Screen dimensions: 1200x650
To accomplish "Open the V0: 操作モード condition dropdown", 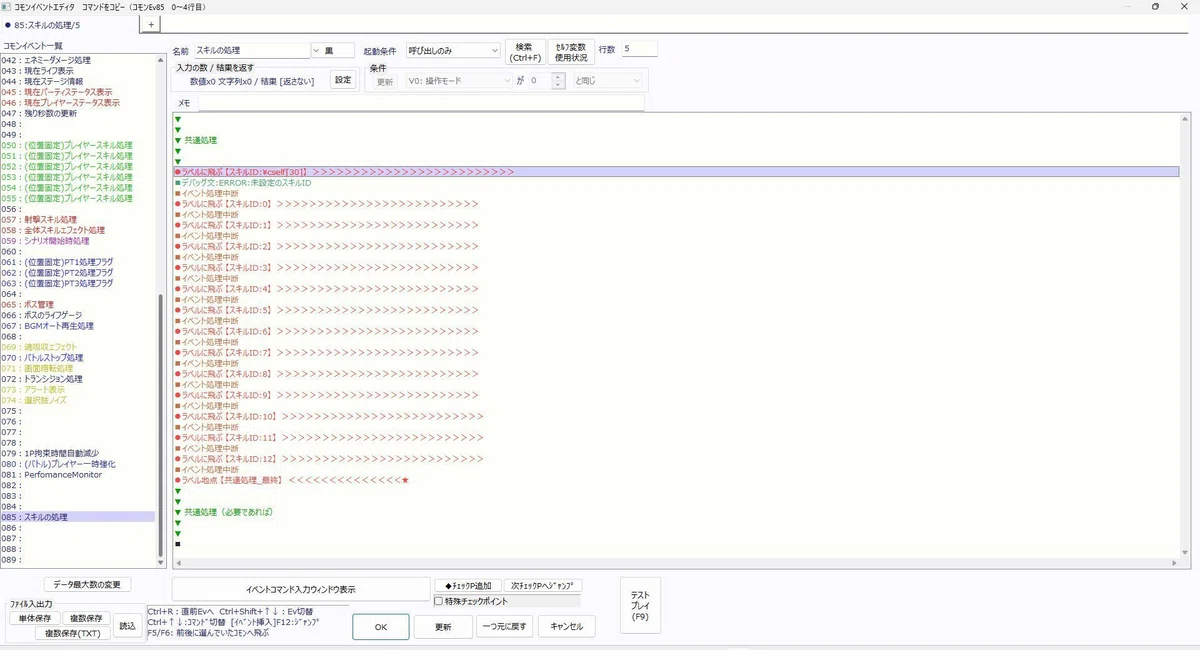I will pyautogui.click(x=458, y=81).
